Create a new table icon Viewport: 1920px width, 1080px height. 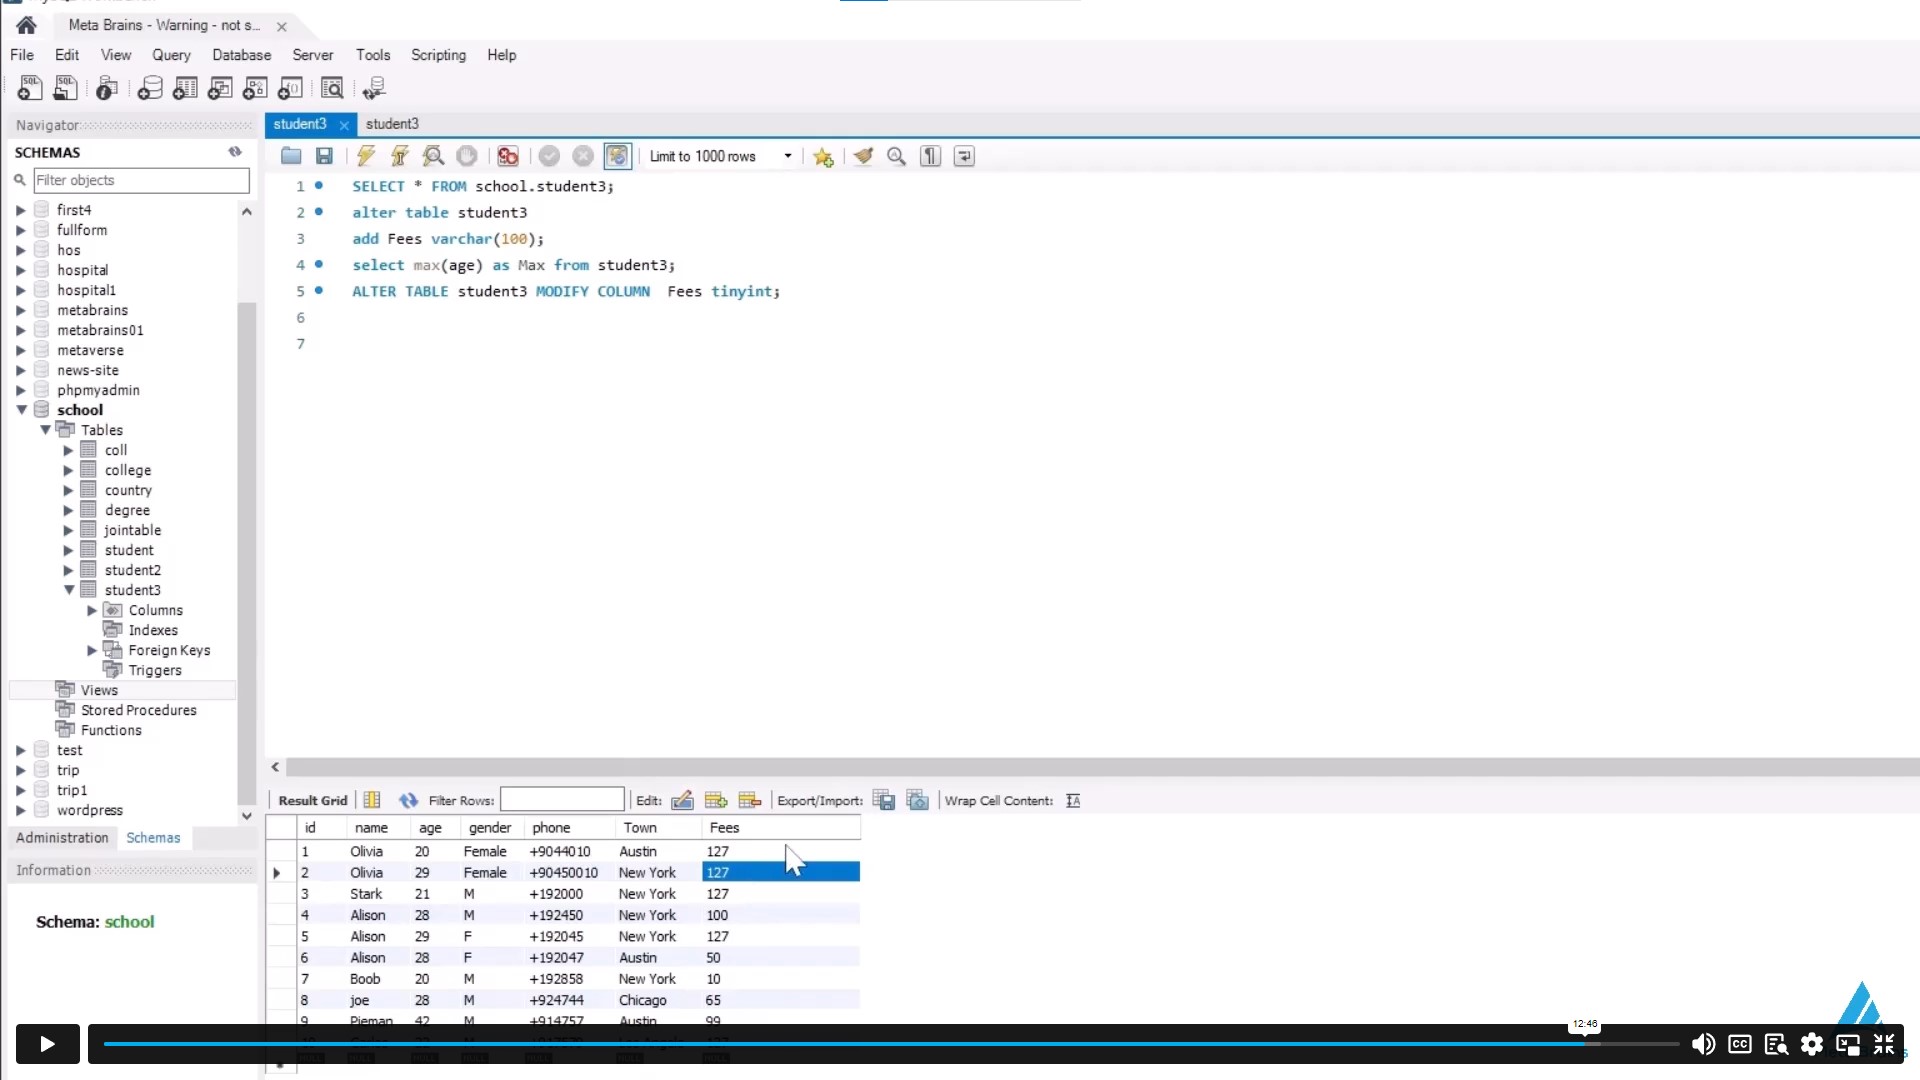(185, 88)
